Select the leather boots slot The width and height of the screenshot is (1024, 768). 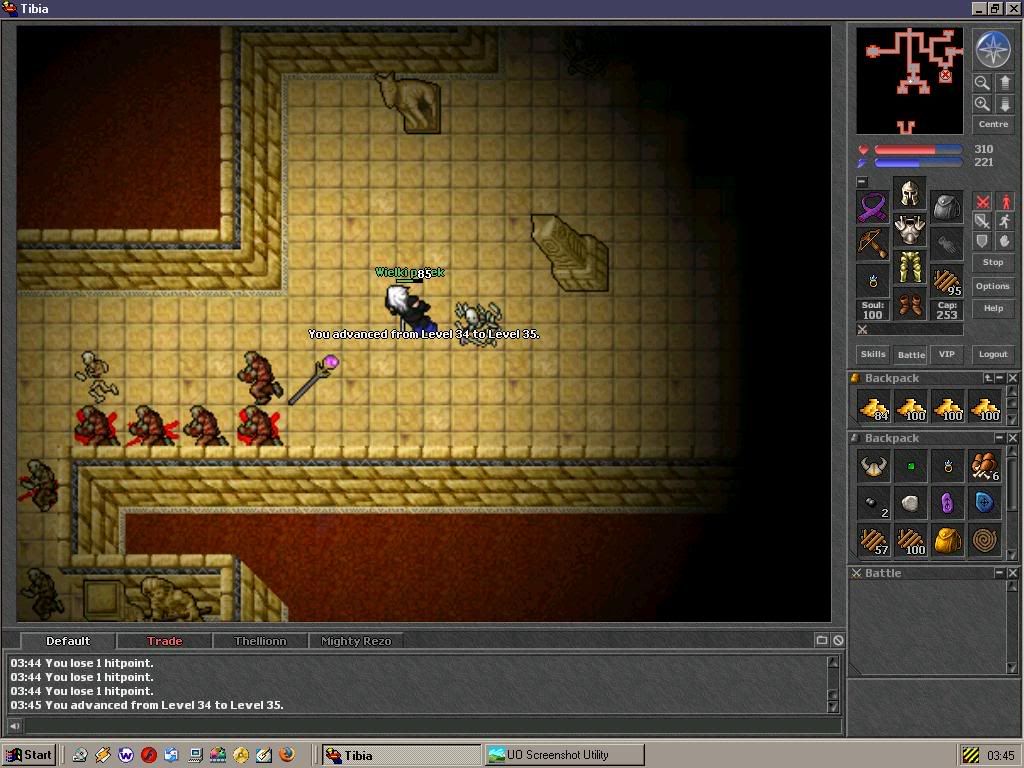(x=910, y=304)
